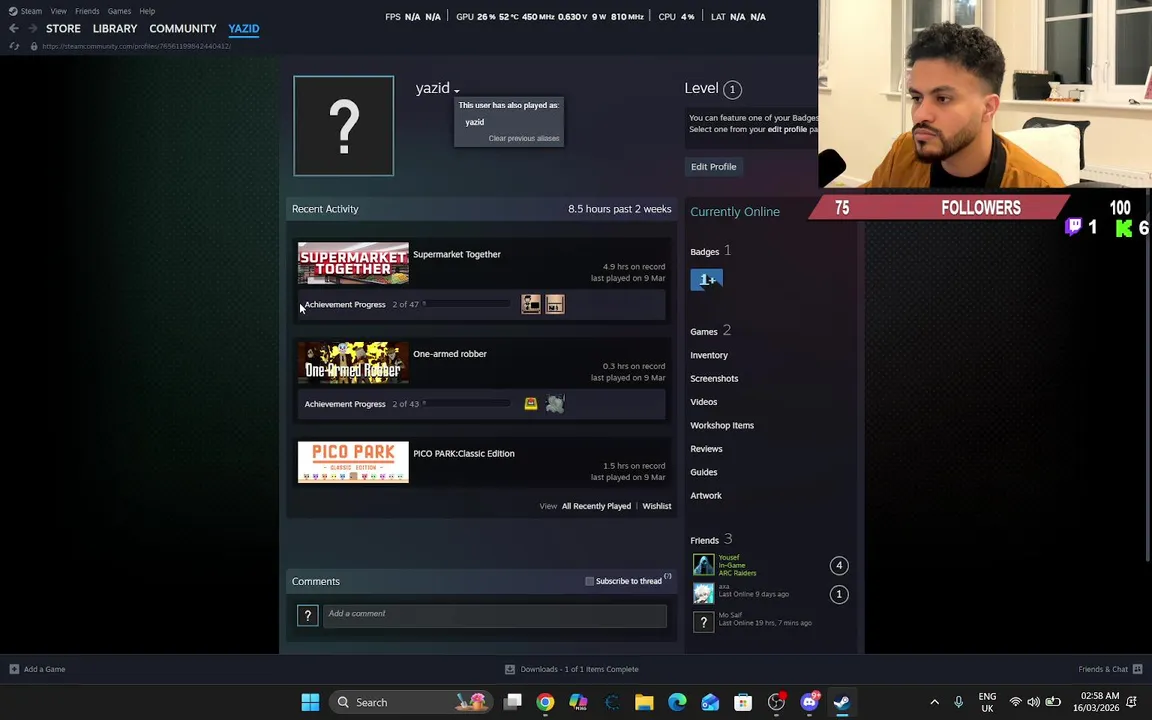Open the Inventory link
This screenshot has width=1152, height=720.
(709, 355)
